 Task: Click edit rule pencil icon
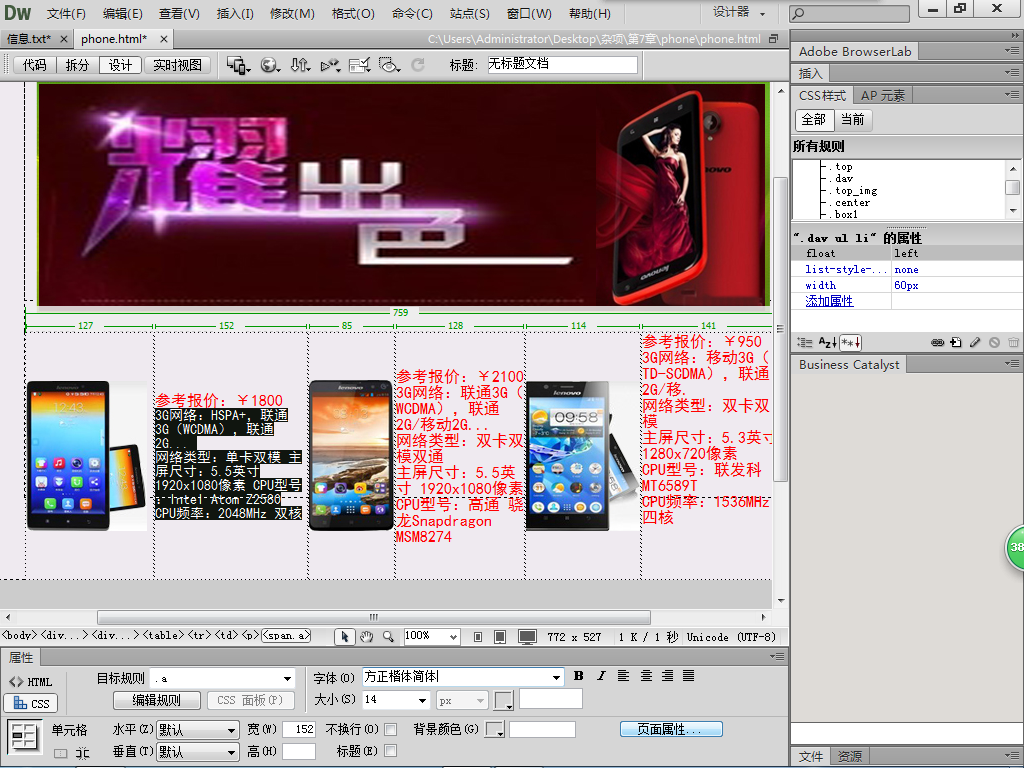pos(975,342)
